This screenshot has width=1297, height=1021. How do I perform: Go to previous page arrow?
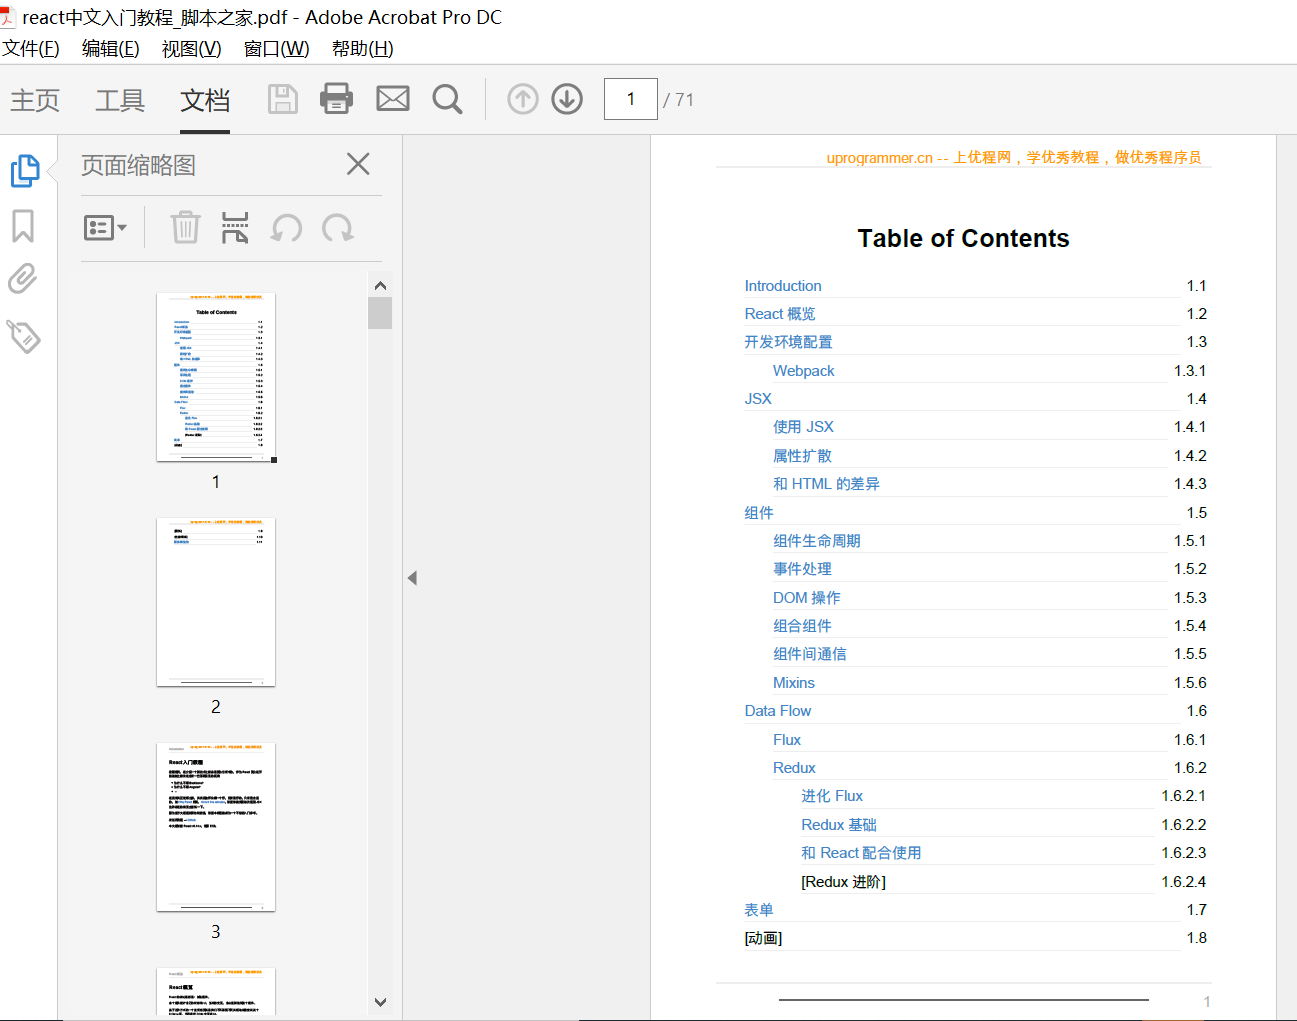[523, 99]
